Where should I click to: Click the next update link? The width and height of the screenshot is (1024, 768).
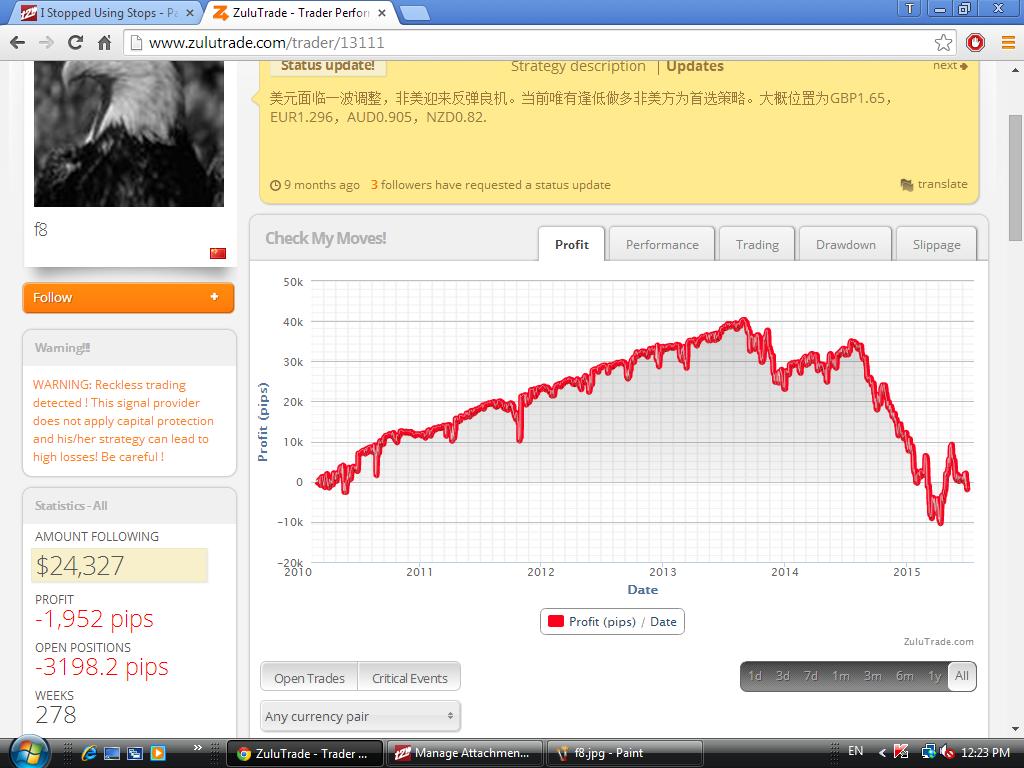[950, 65]
